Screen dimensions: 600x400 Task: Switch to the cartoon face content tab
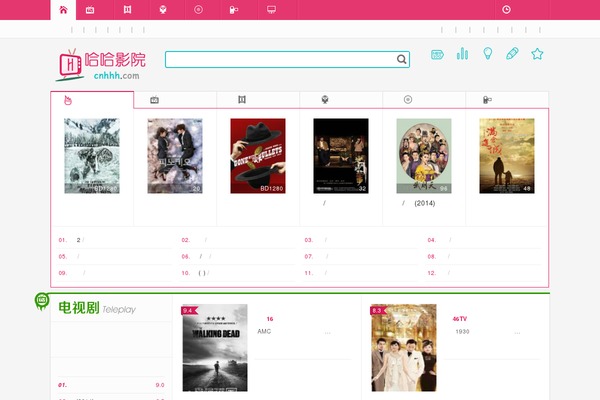click(x=341, y=100)
